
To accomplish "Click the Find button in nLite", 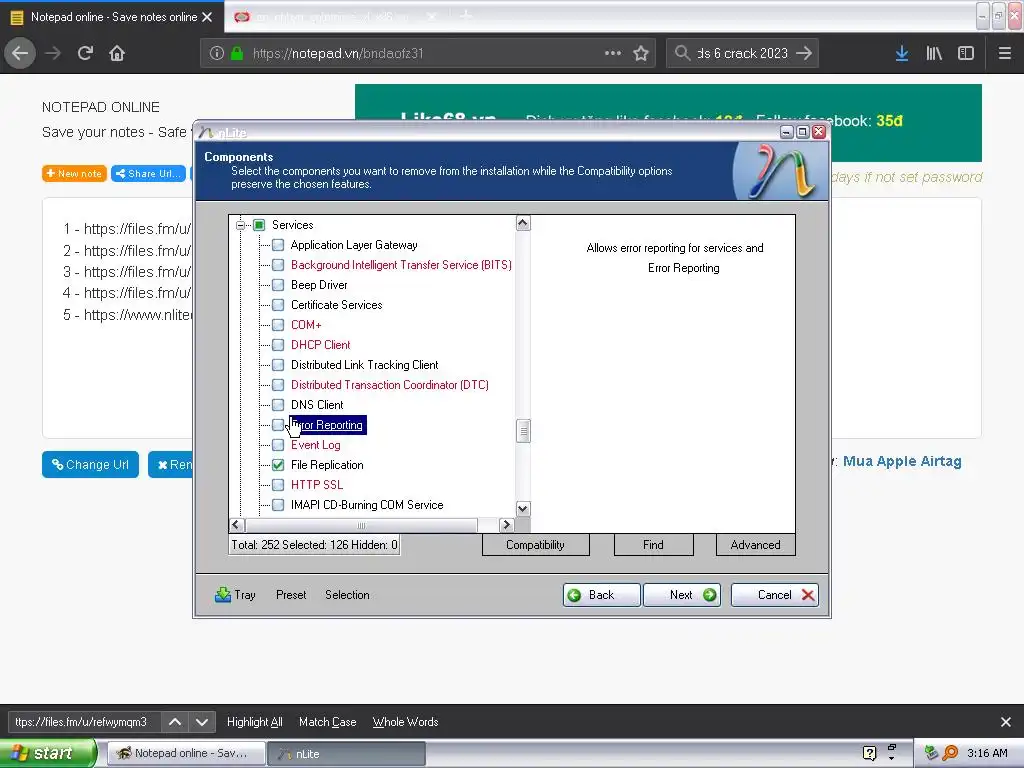I will click(653, 545).
